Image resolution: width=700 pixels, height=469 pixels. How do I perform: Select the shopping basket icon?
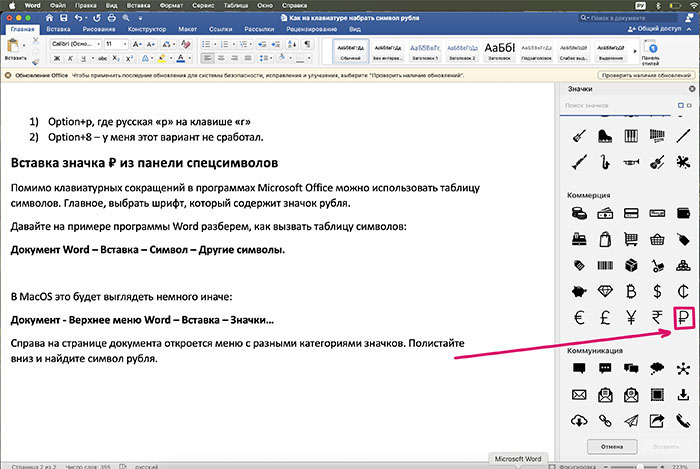[x=657, y=240]
